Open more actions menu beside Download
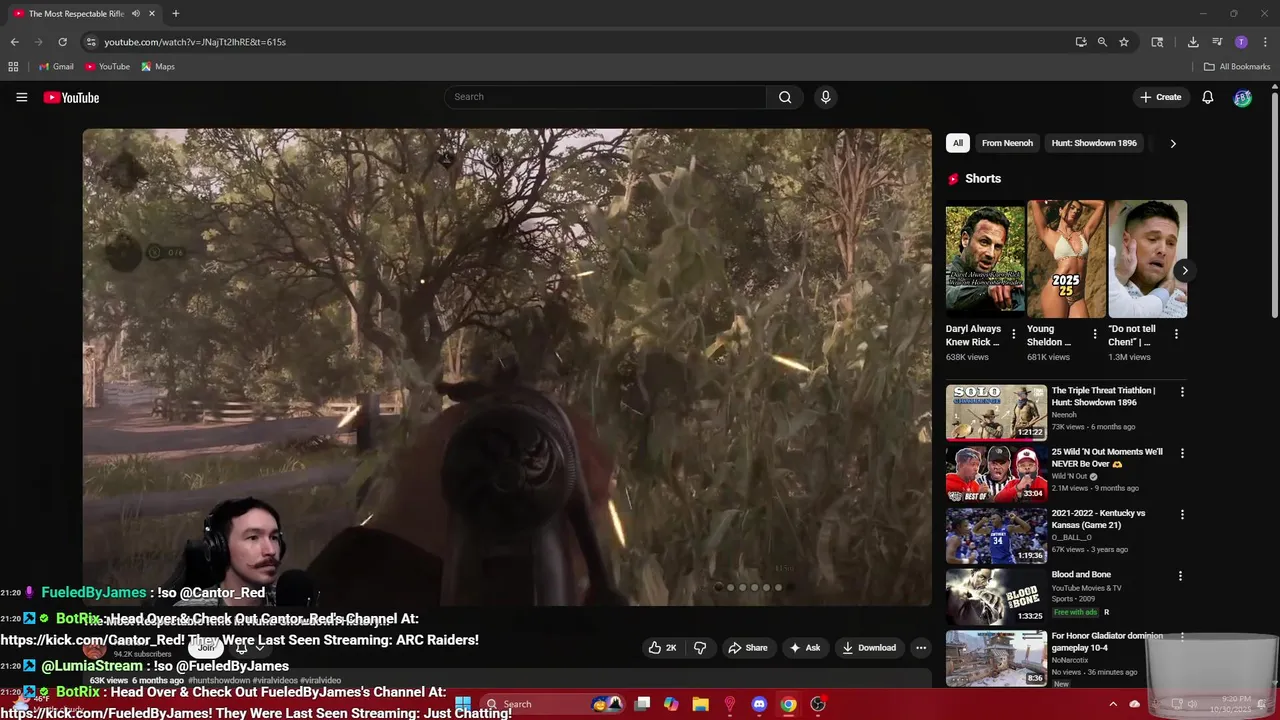 tap(921, 647)
